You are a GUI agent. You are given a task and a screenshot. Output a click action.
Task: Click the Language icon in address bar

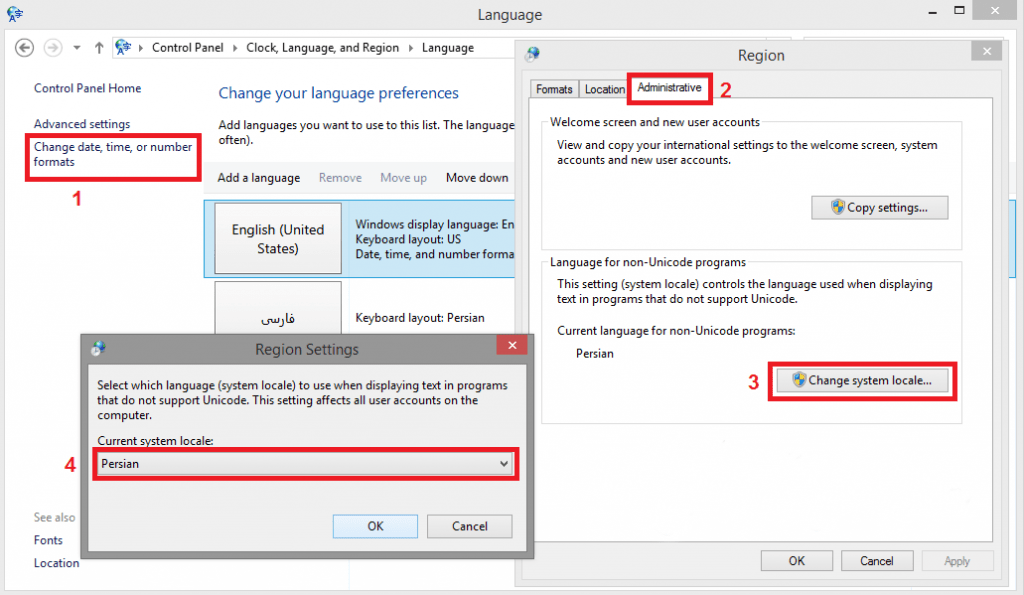[123, 47]
